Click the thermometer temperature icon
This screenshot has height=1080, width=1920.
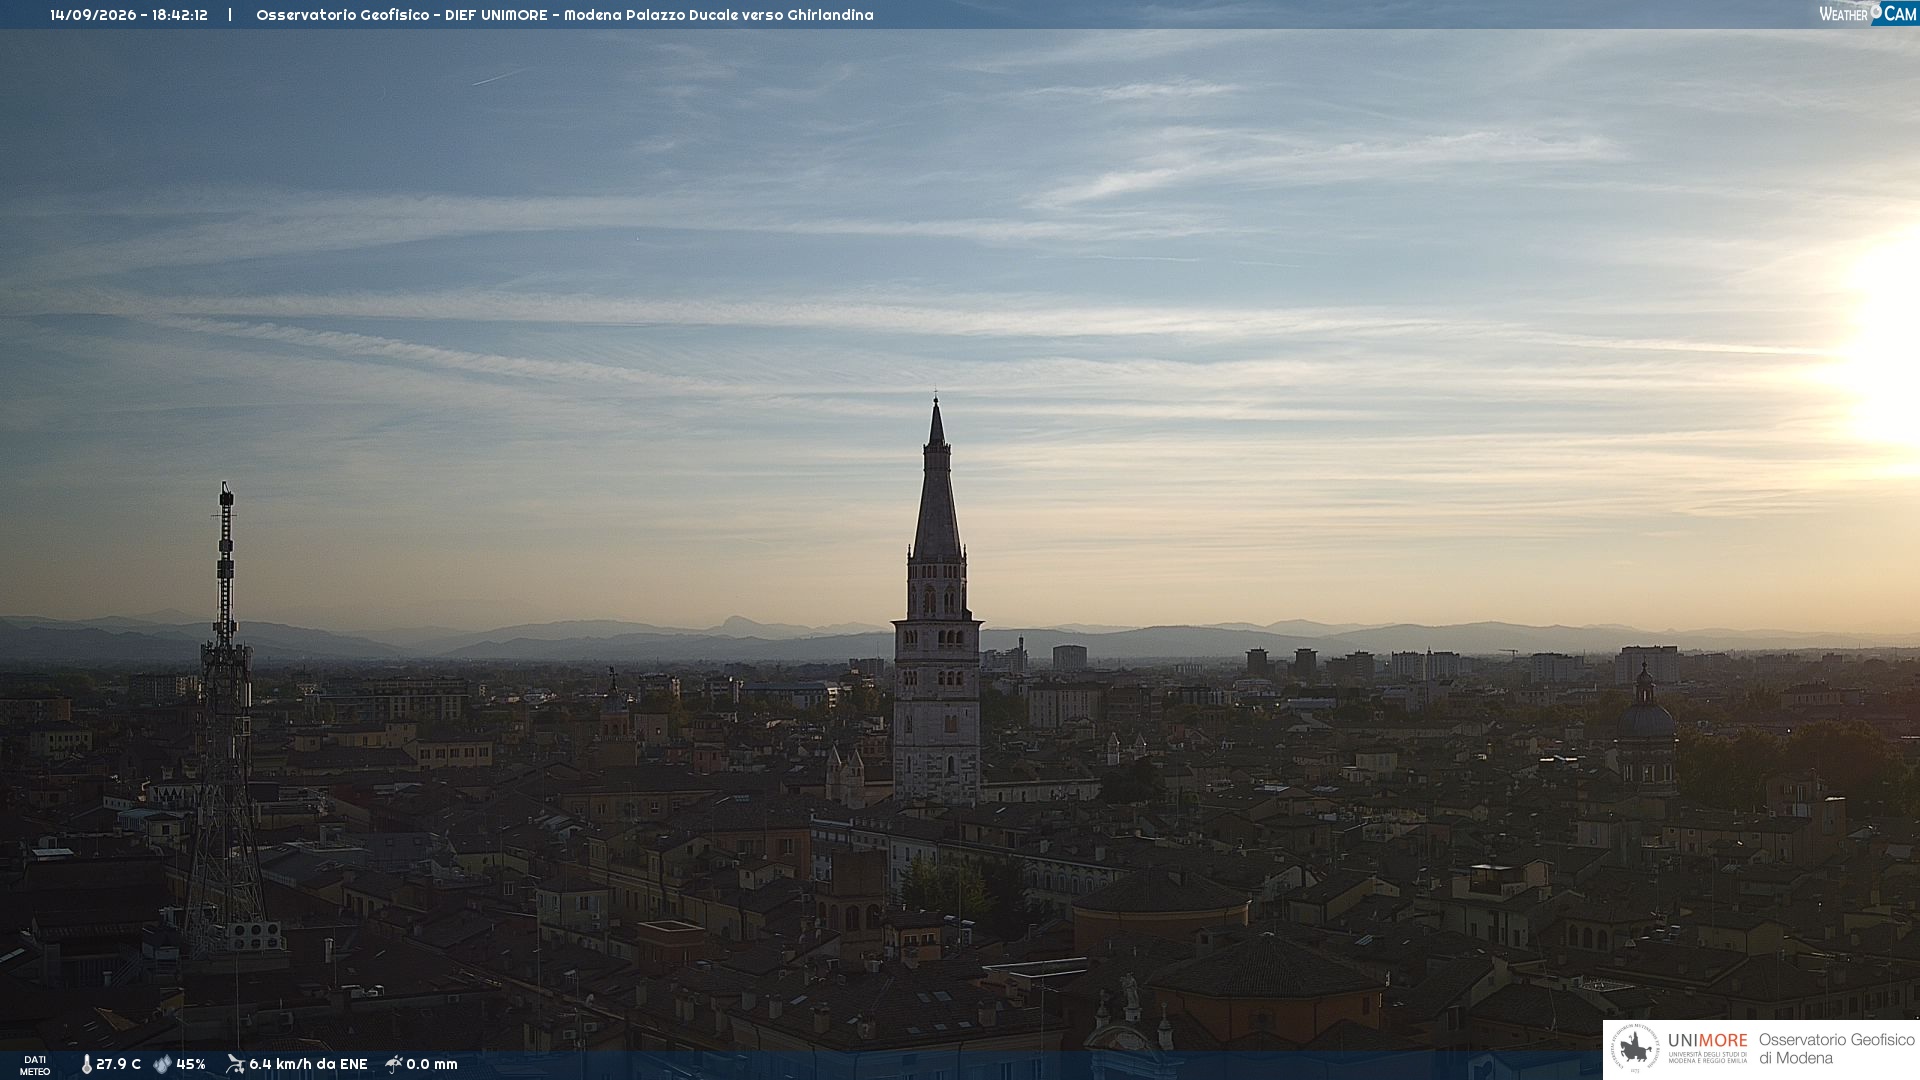tap(87, 1064)
